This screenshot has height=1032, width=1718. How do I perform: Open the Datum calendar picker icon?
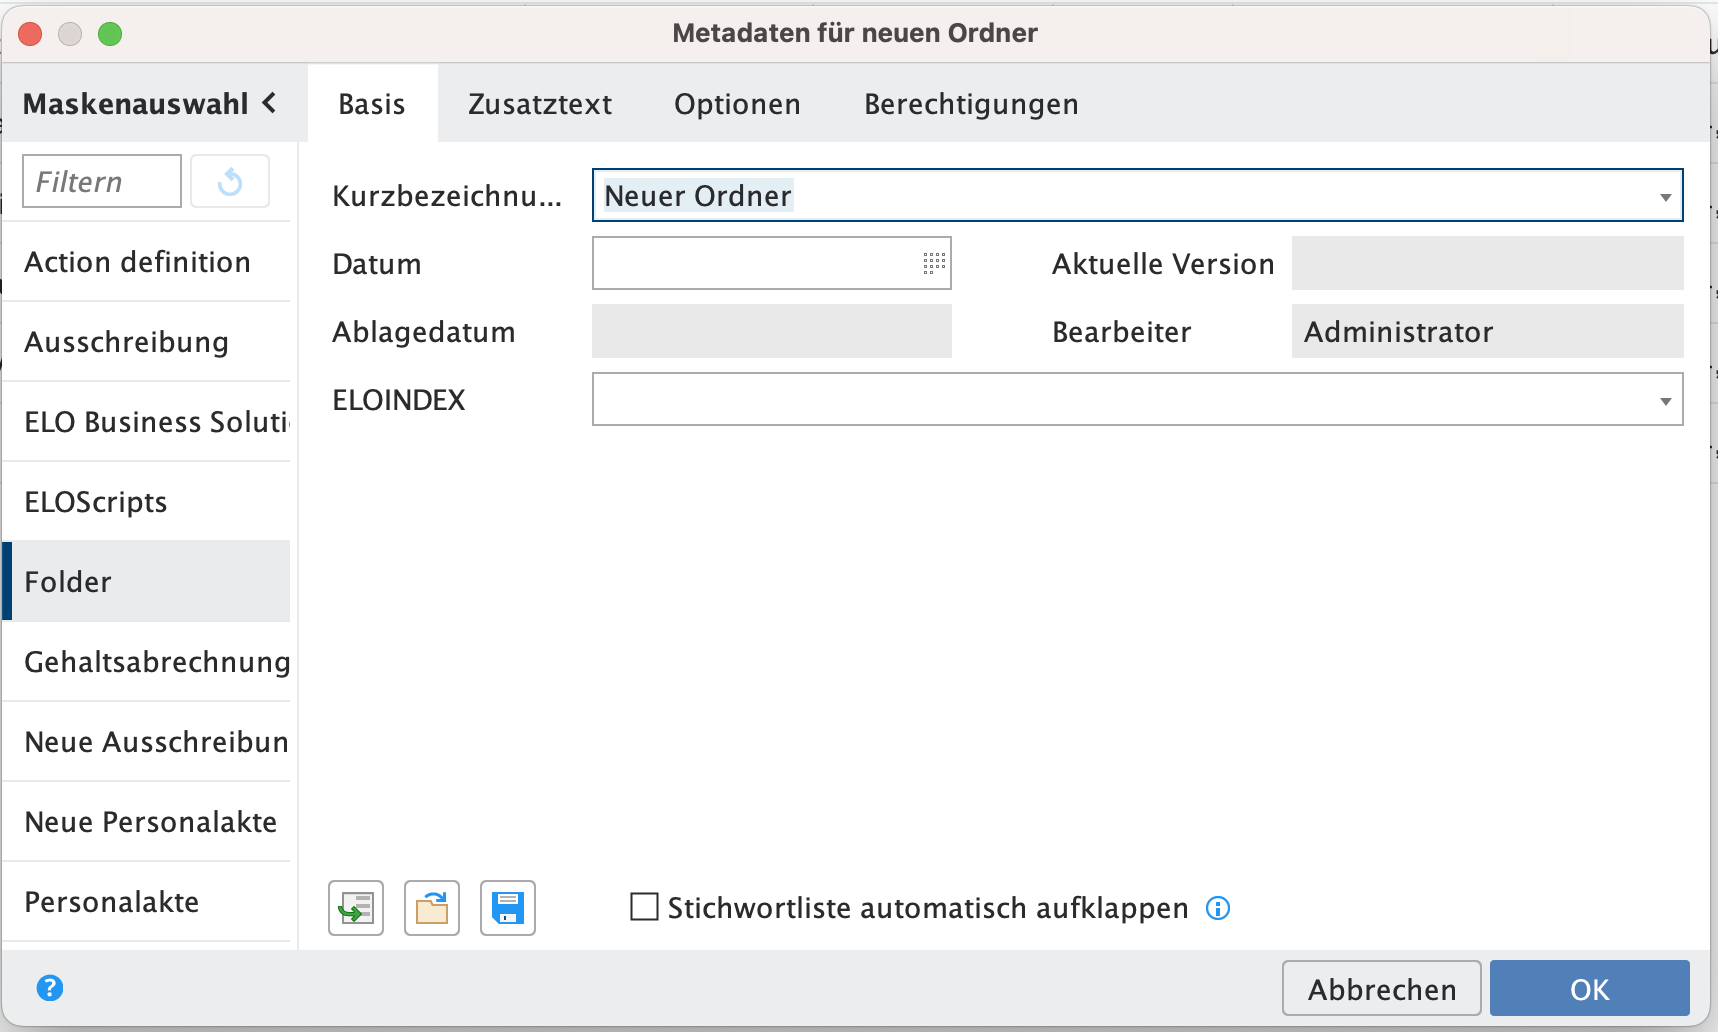[933, 263]
